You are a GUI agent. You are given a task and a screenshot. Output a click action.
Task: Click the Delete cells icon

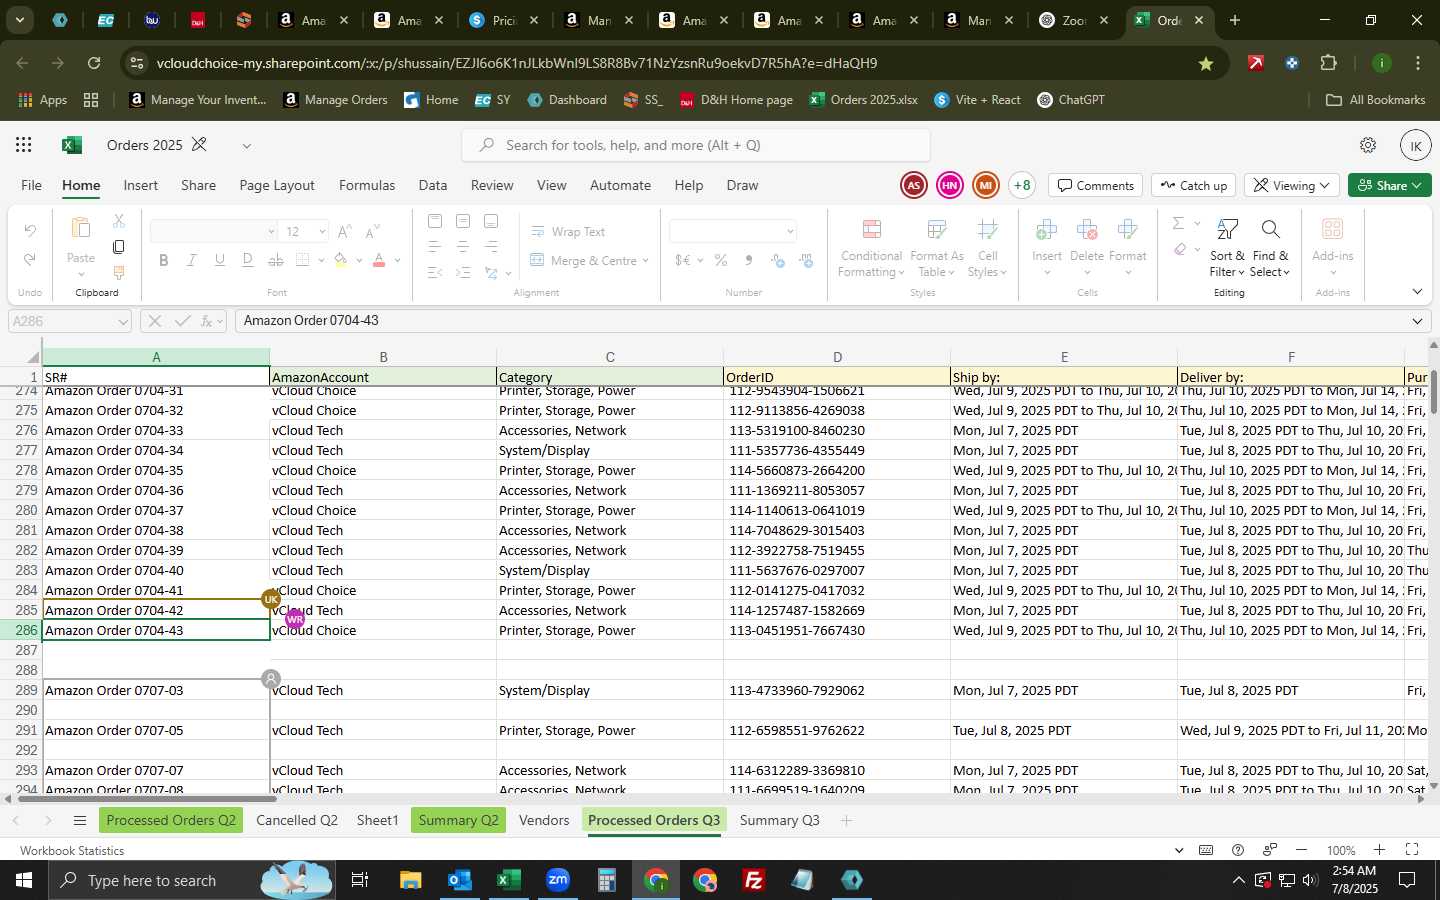pyautogui.click(x=1087, y=231)
